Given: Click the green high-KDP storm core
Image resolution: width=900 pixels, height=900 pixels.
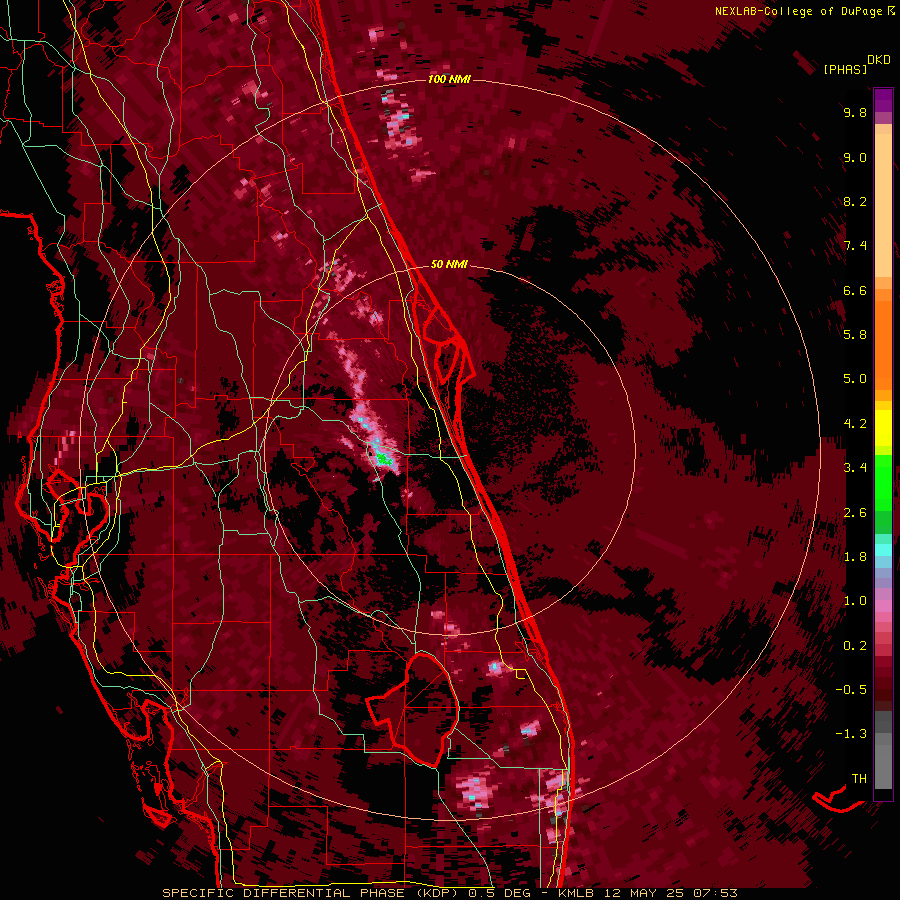Looking at the screenshot, I should pyautogui.click(x=382, y=458).
